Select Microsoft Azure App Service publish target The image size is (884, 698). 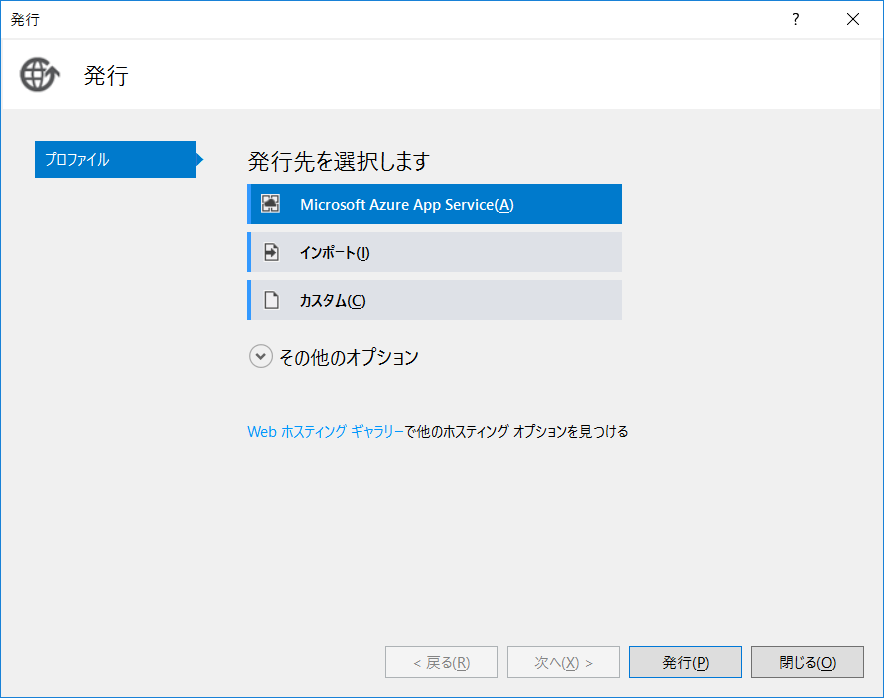(x=434, y=204)
